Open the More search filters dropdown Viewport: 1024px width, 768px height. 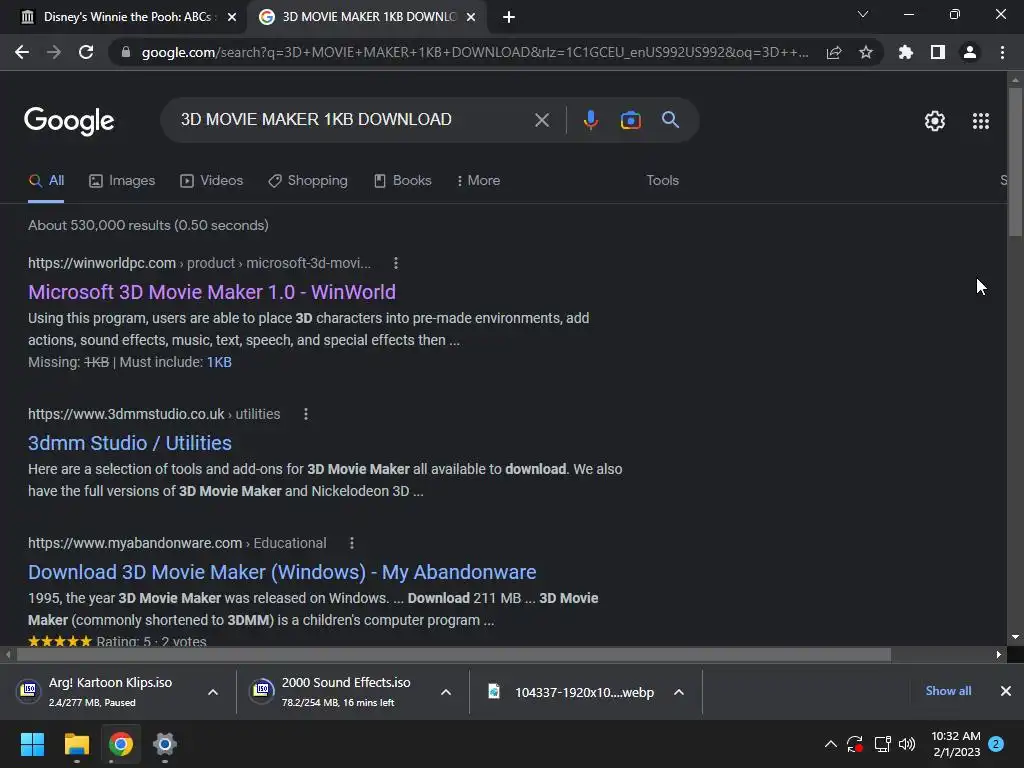[479, 181]
